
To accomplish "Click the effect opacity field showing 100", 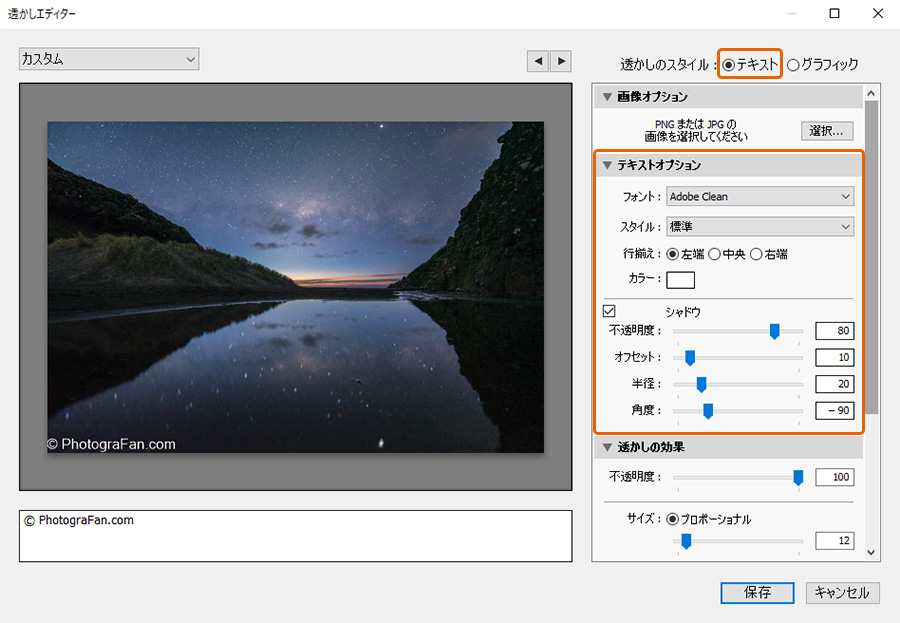I will (x=835, y=477).
